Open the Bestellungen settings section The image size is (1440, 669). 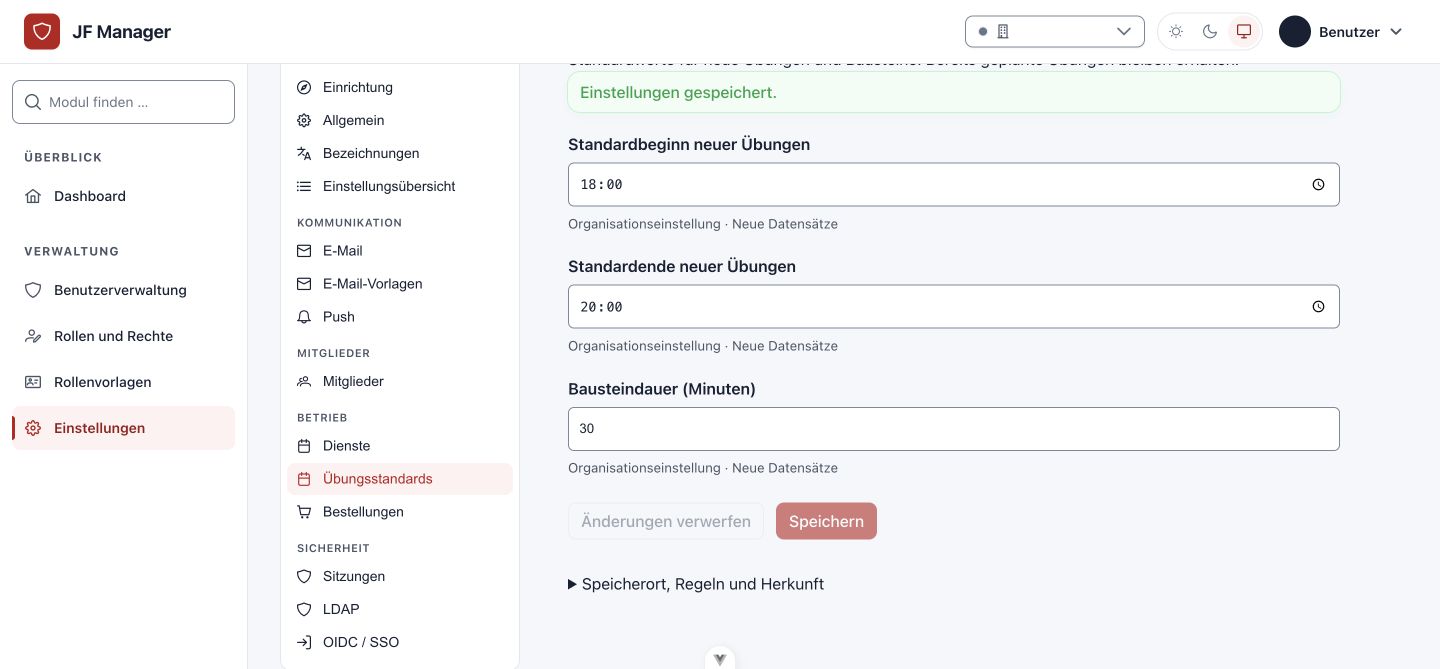point(400,512)
